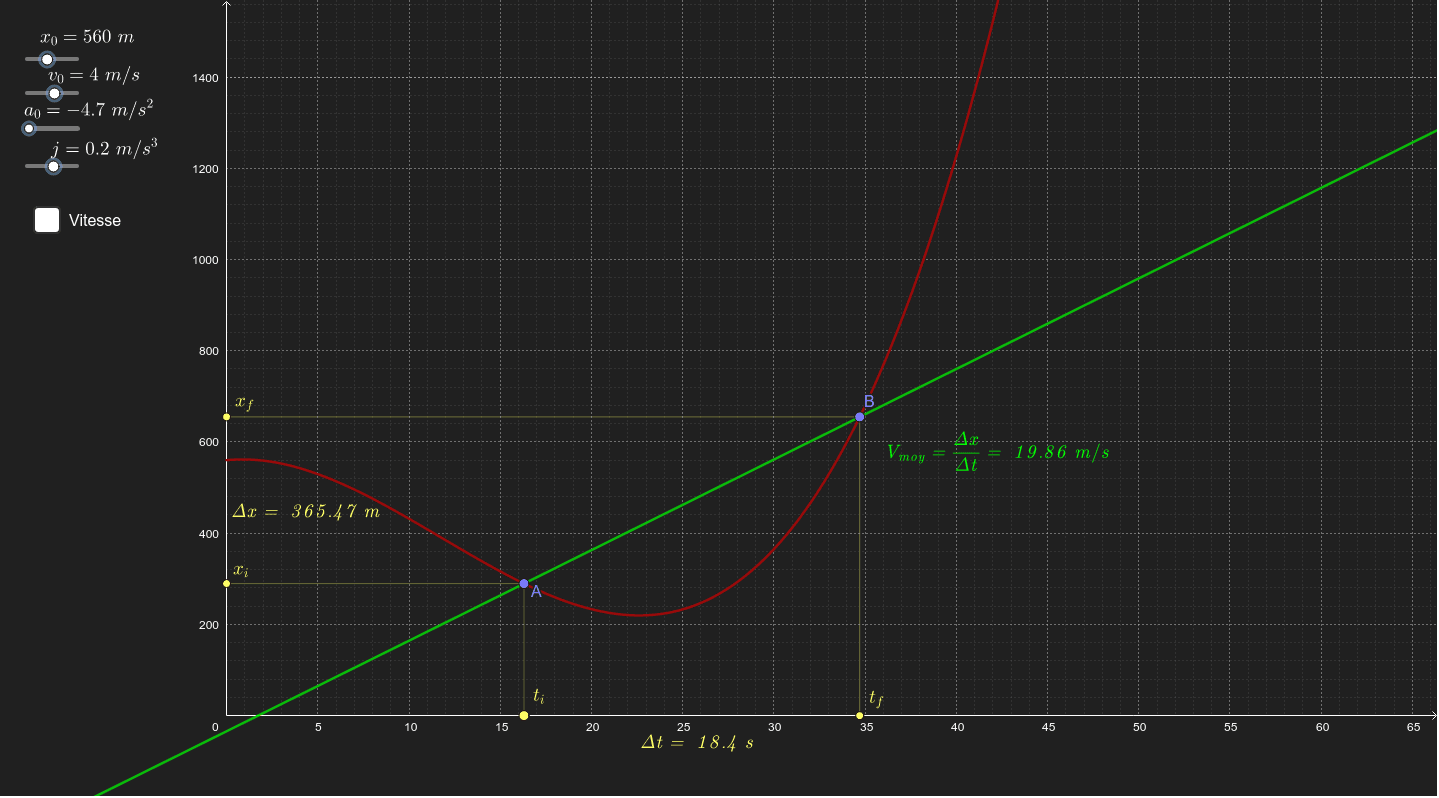Click the V_moy = 19.86 m/s formula

point(998,452)
